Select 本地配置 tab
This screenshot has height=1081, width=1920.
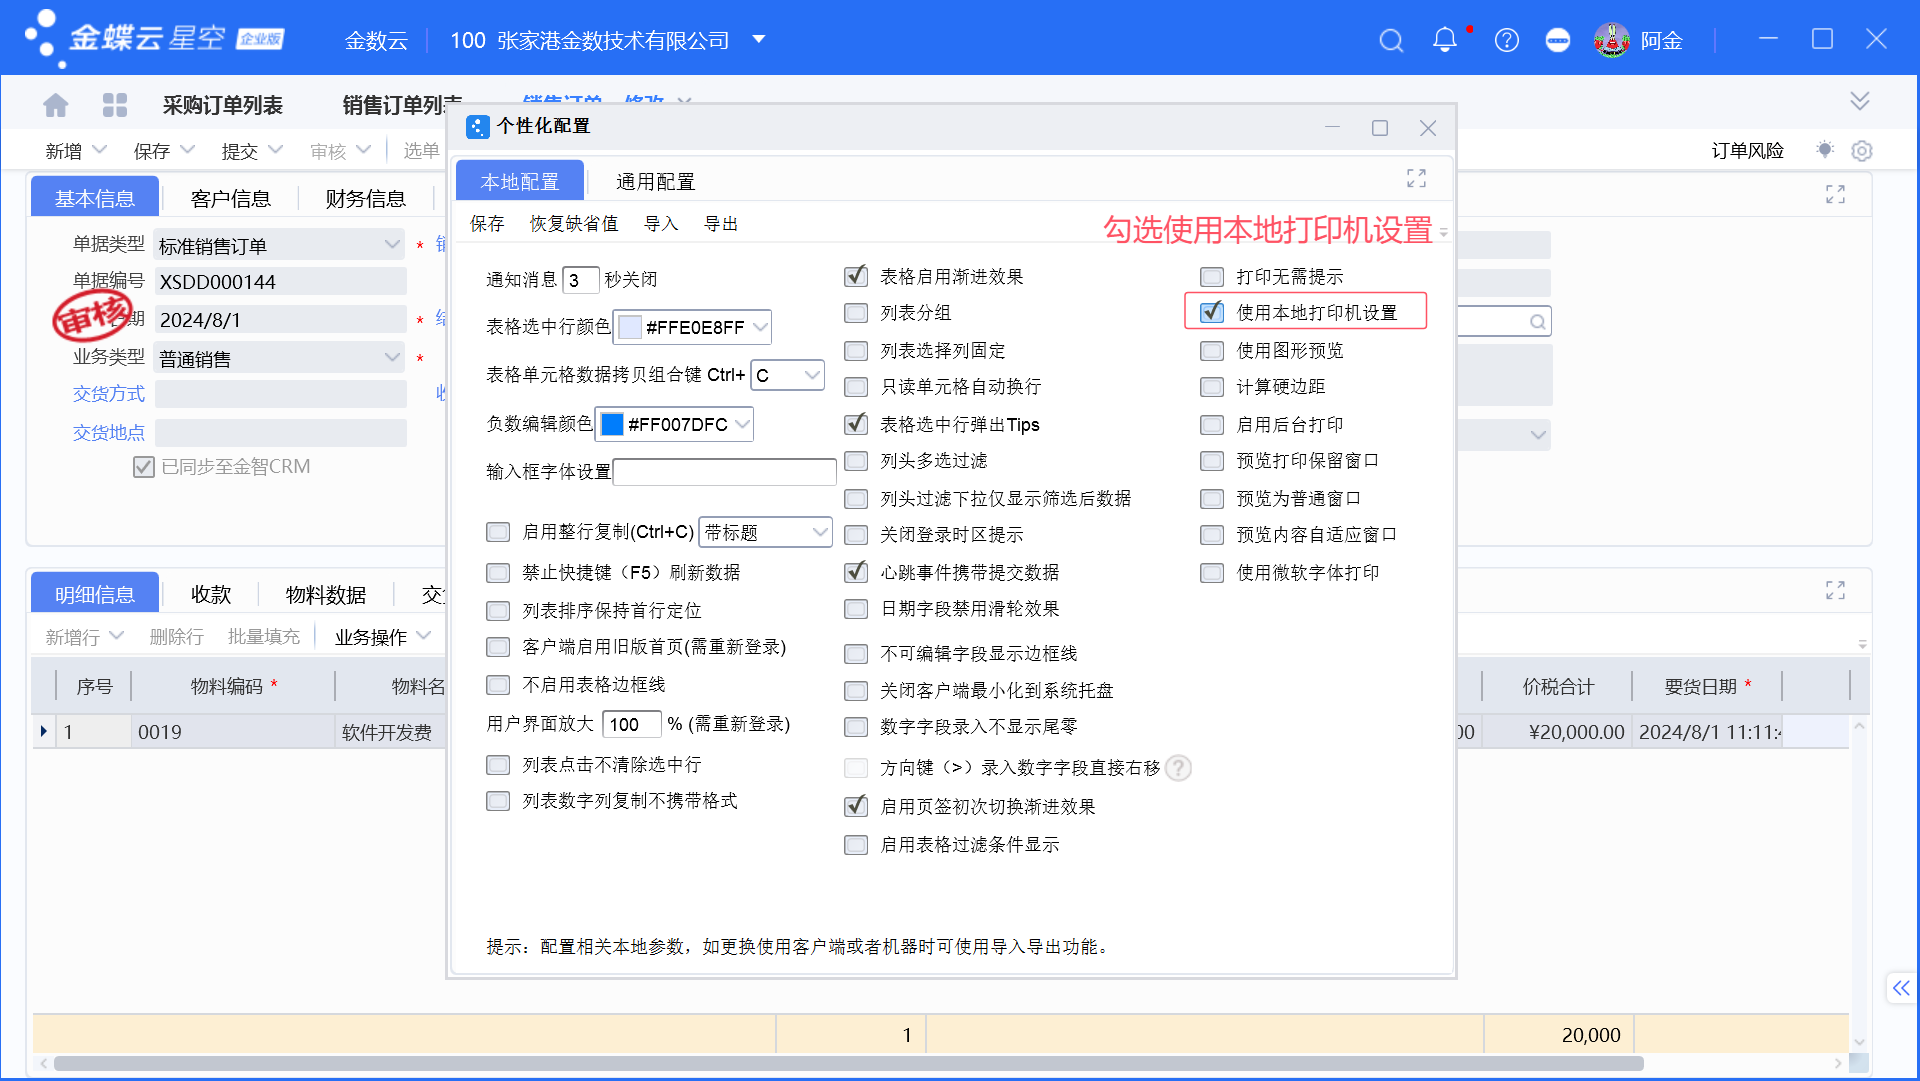coord(520,182)
